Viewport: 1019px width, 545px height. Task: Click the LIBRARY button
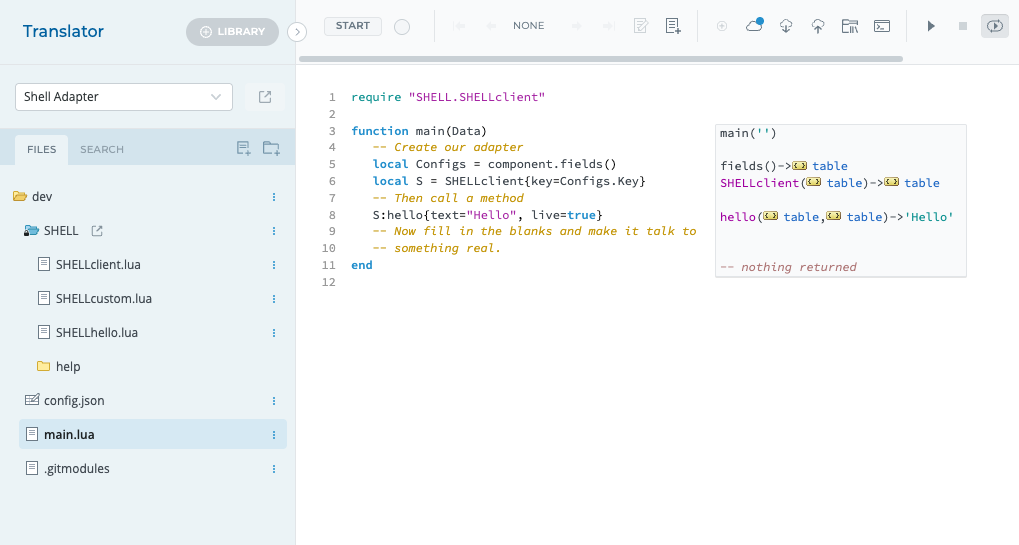[x=232, y=32]
